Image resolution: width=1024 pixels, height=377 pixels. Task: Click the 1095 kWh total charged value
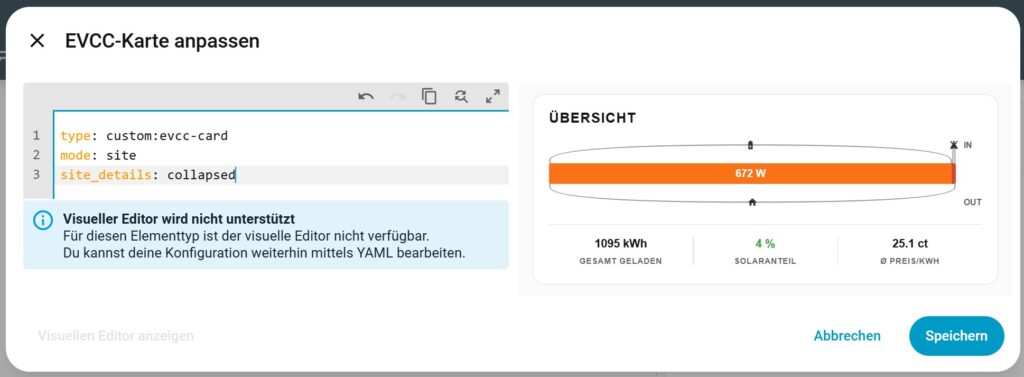(620, 244)
